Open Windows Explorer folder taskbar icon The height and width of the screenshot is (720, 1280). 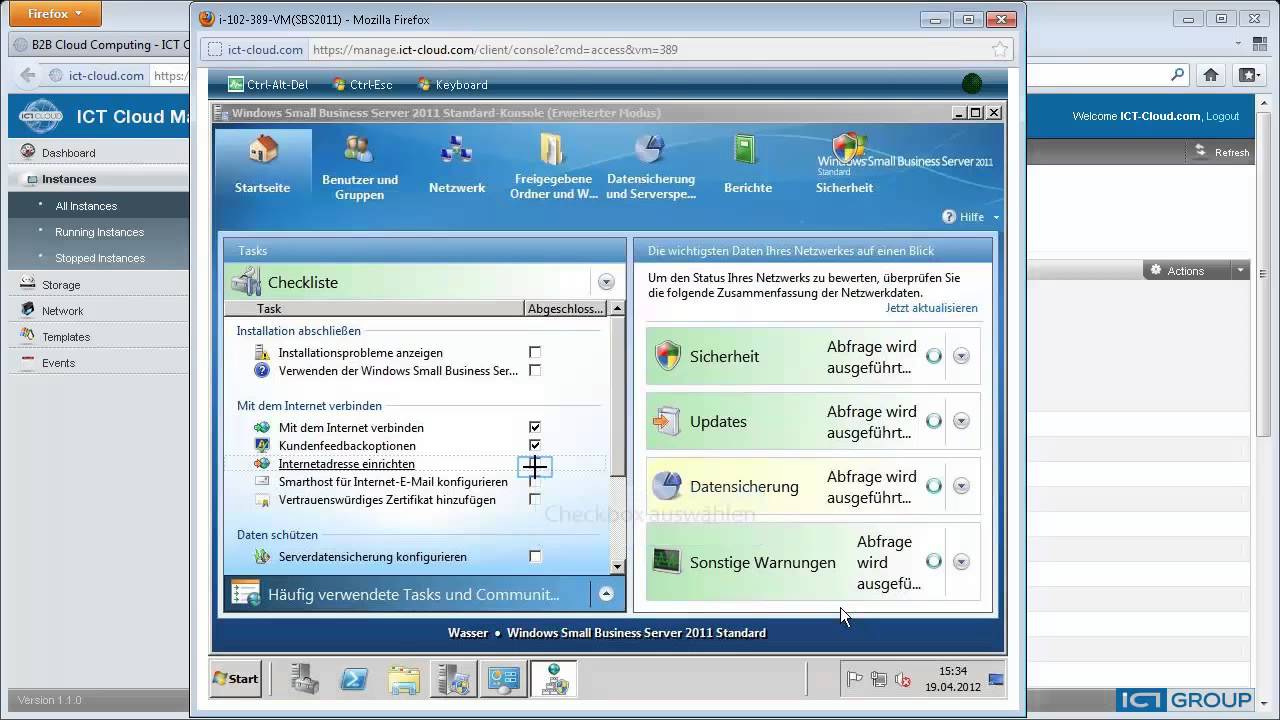[x=404, y=679]
